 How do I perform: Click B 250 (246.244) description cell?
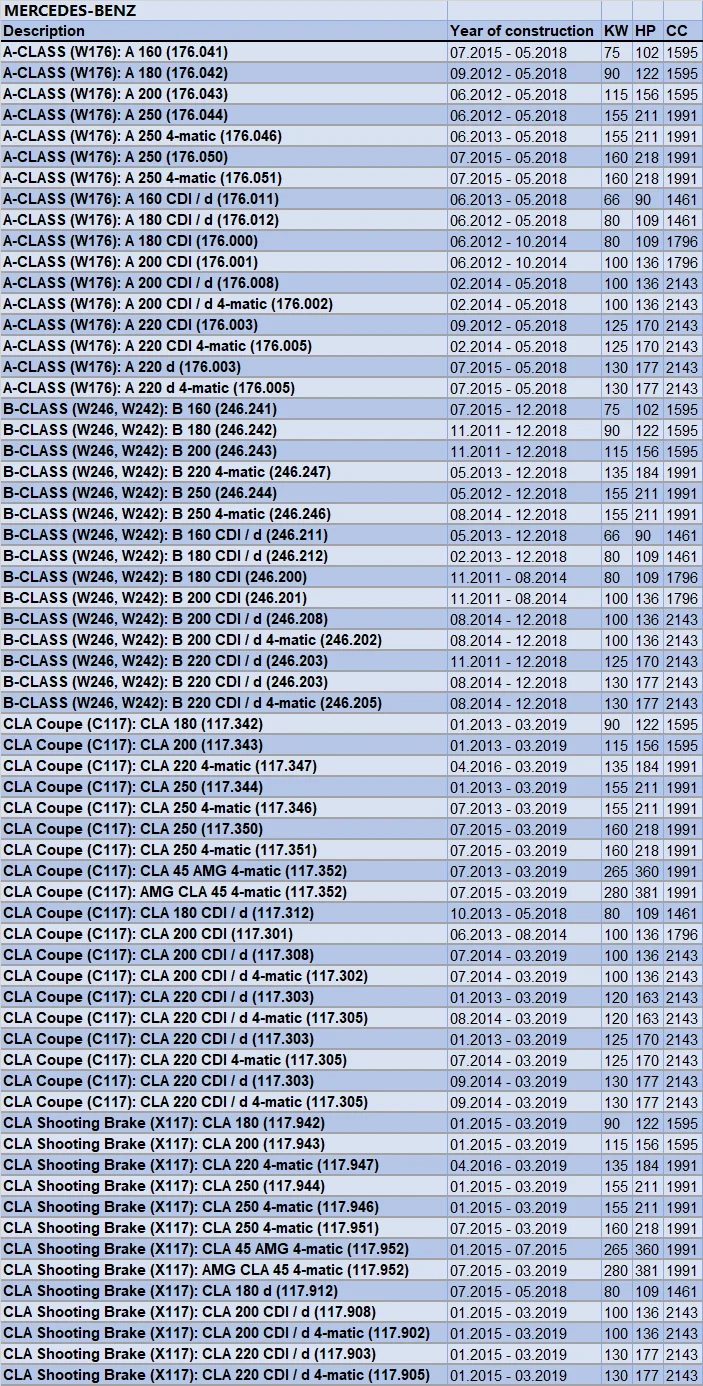(x=223, y=493)
